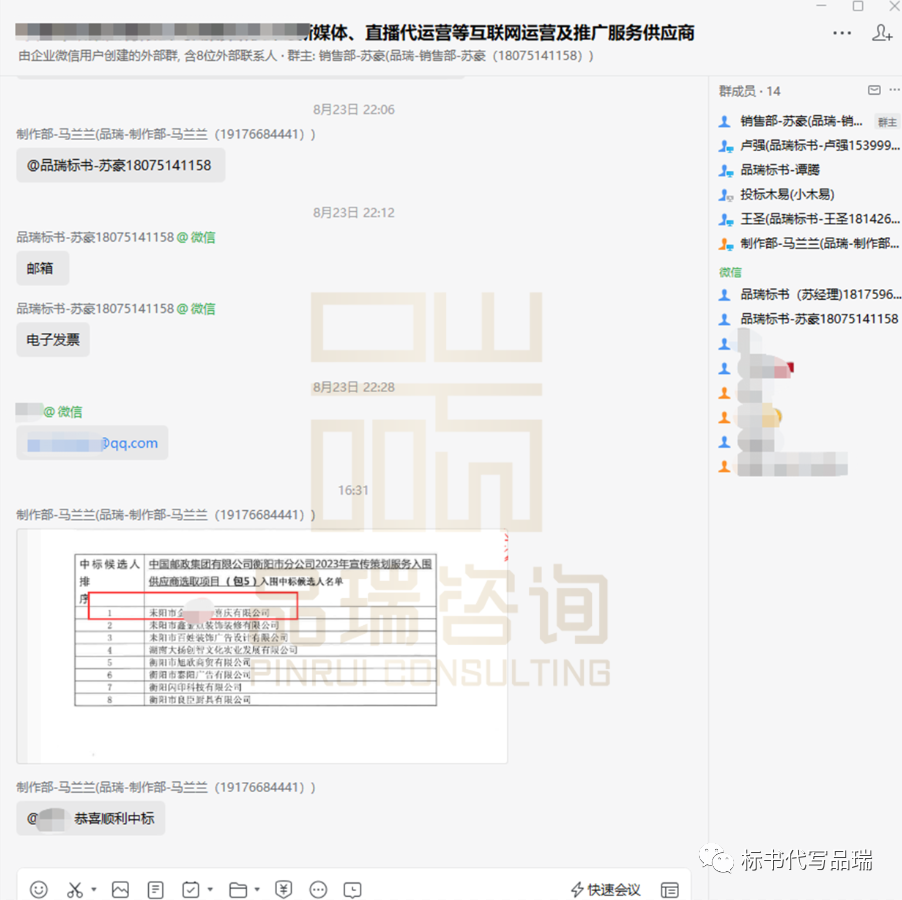Open the chat notes icon

155,889
